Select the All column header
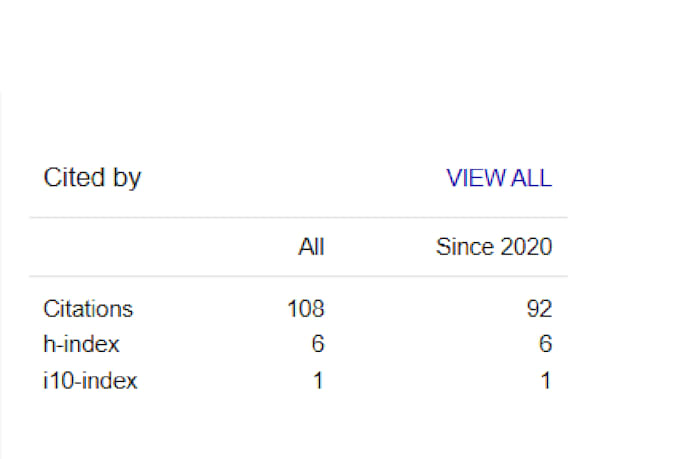The height and width of the screenshot is (459, 680). coord(311,247)
